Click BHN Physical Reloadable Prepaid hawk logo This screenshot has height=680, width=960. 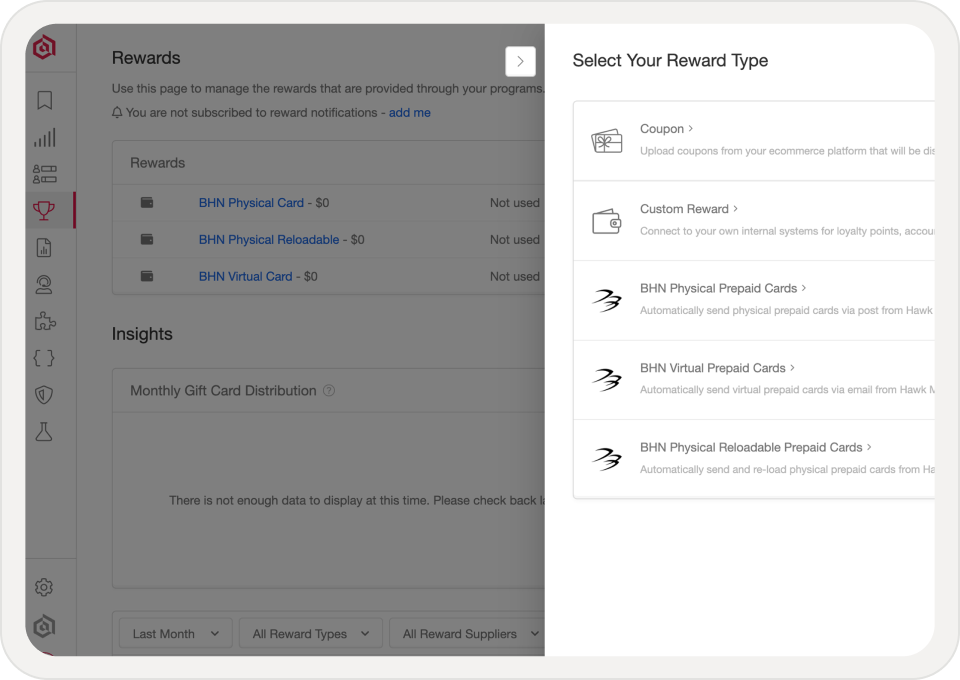click(x=607, y=459)
